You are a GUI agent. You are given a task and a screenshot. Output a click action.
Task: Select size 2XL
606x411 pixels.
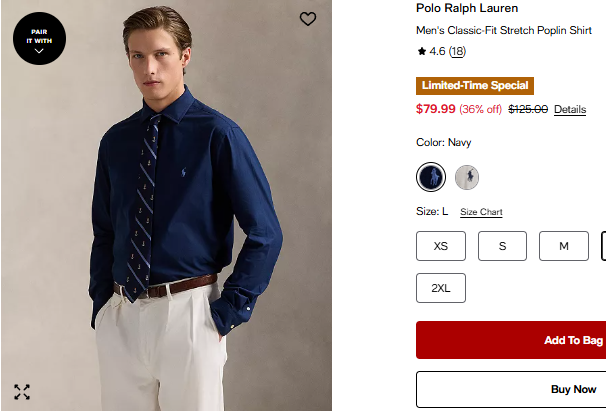pos(441,288)
